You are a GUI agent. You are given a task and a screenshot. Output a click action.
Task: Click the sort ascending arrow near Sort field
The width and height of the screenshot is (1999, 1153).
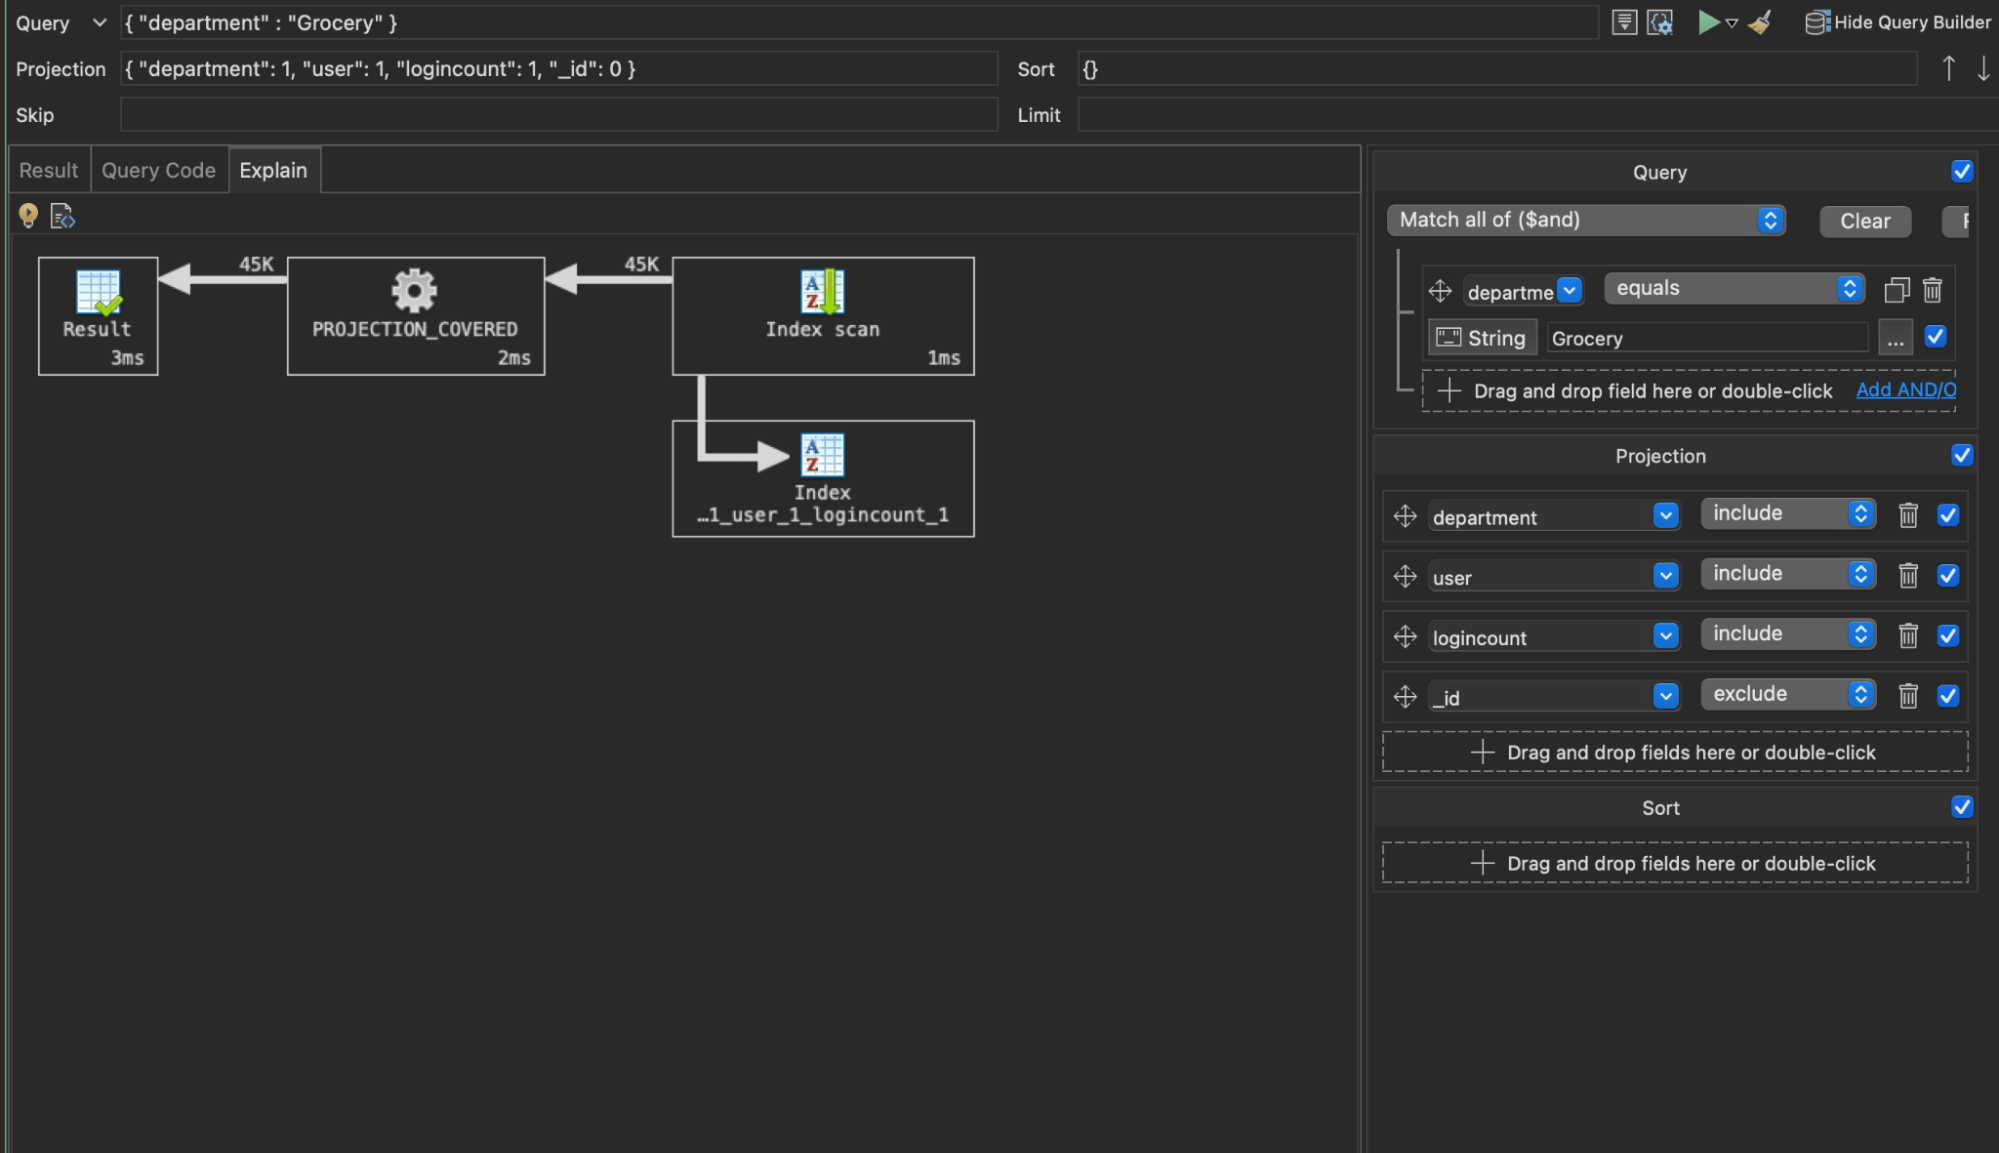click(x=1948, y=68)
